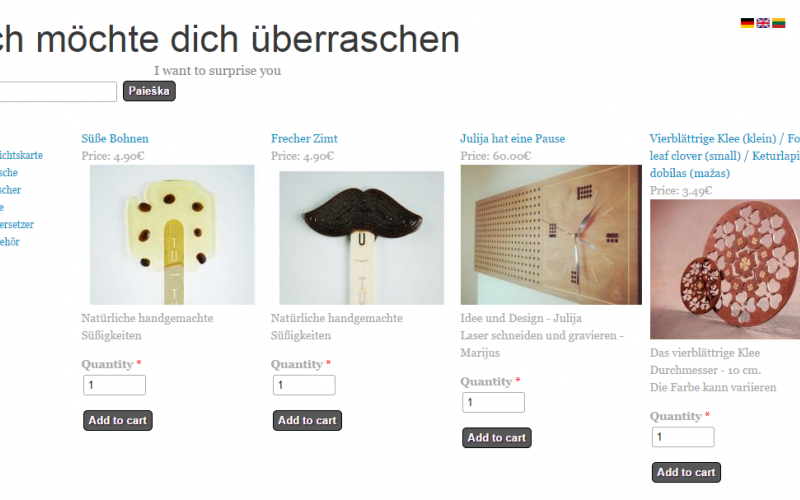The image size is (800, 500).
Task: View the mustache lollipop image
Action: point(361,238)
